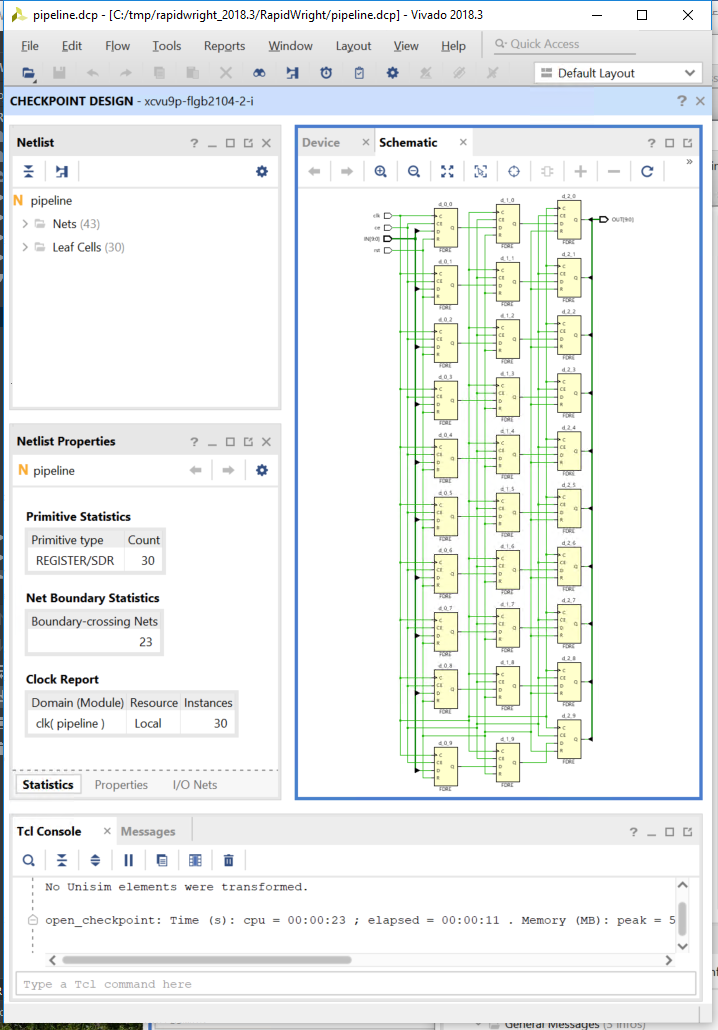Select the Tcl Console tab
This screenshot has width=718, height=1030.
coord(49,832)
